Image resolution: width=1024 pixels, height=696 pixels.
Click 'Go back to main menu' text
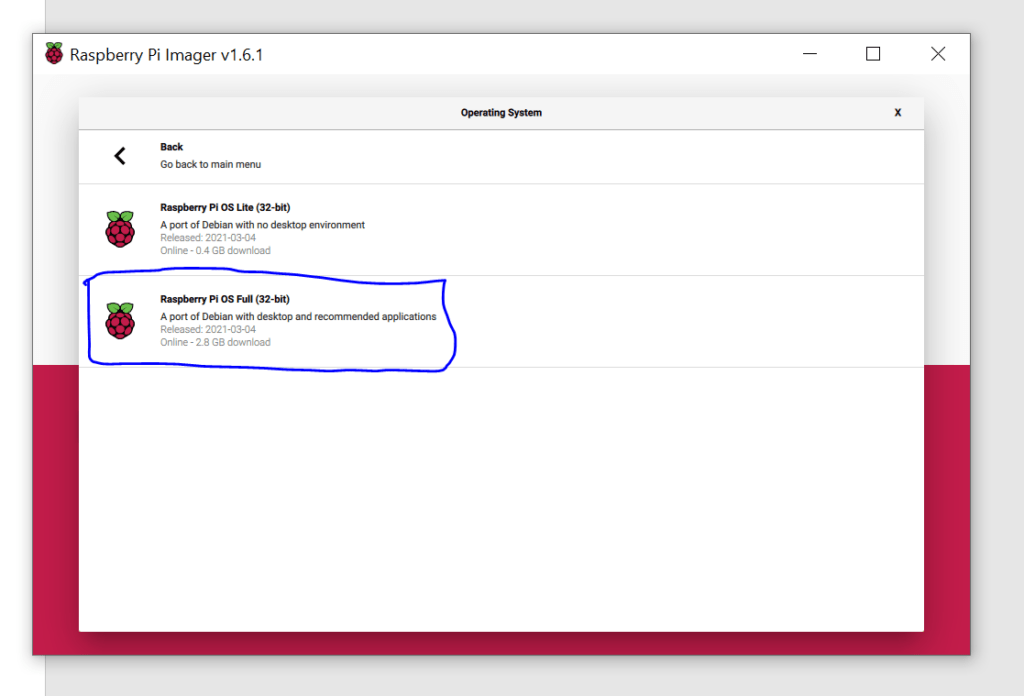click(x=210, y=165)
